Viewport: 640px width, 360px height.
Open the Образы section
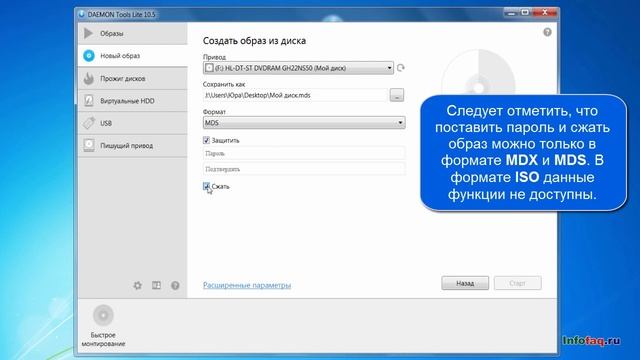tap(133, 33)
